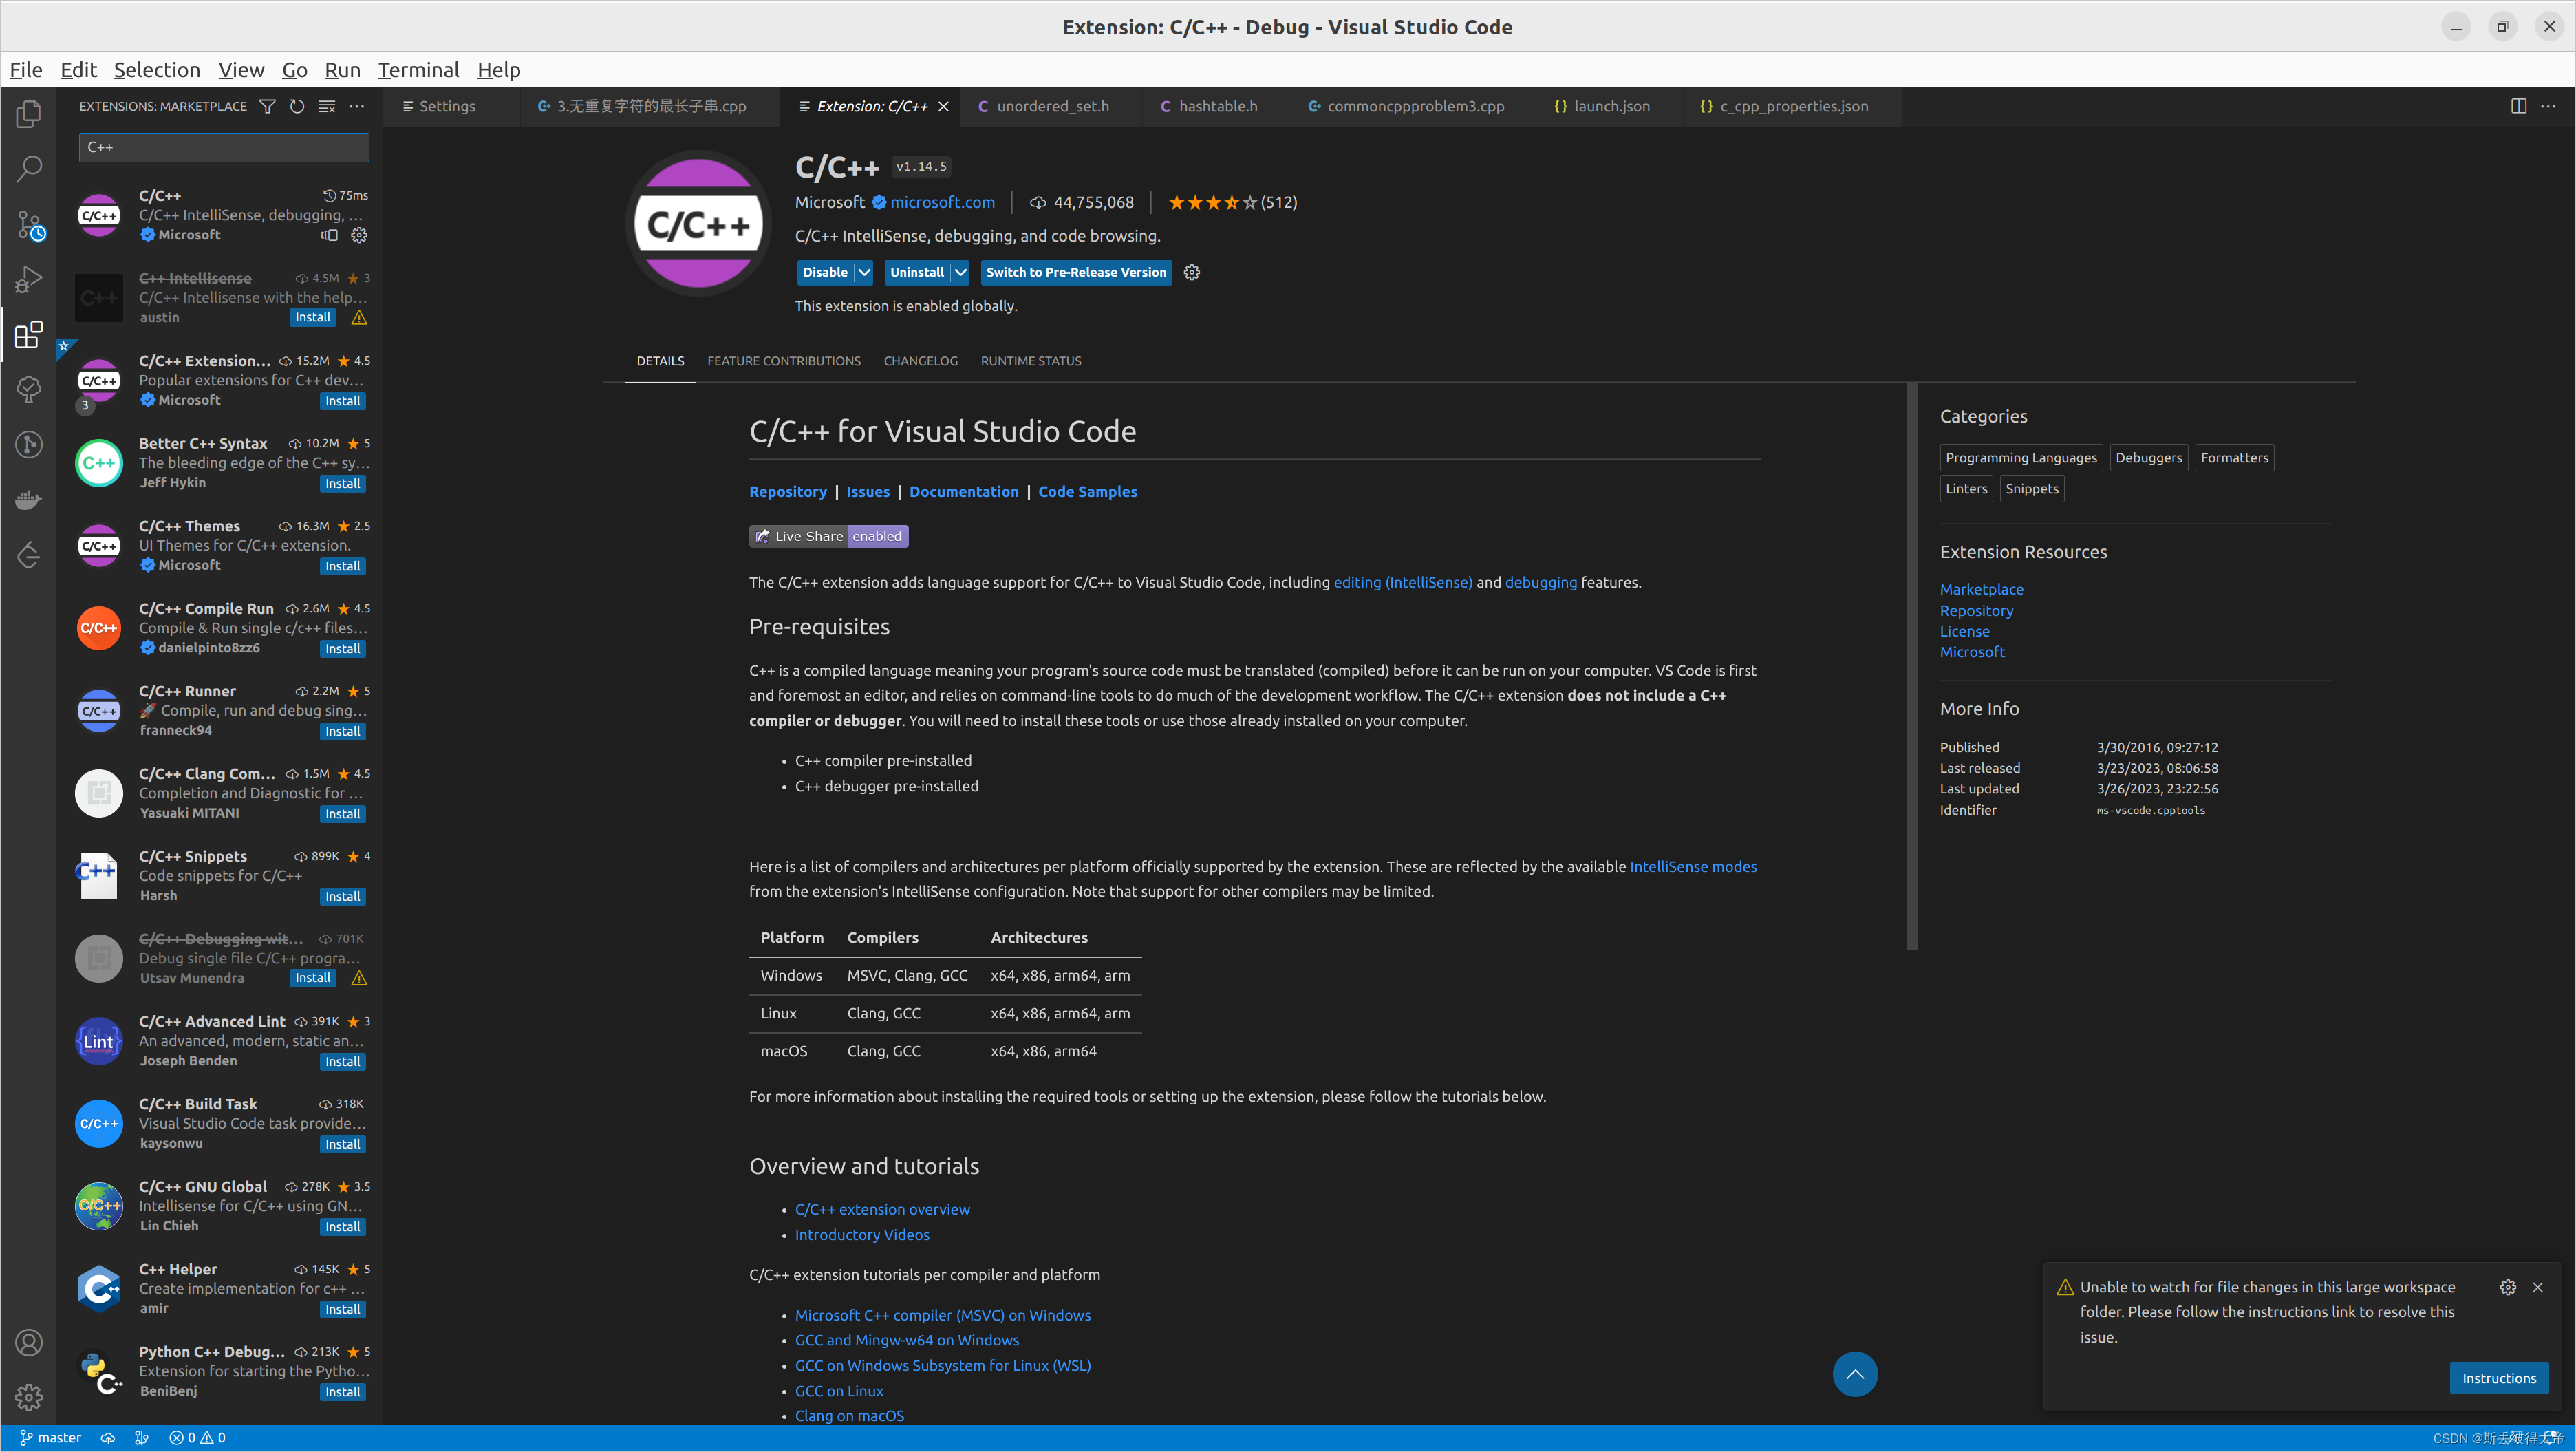Click the extension search input field

224,147
